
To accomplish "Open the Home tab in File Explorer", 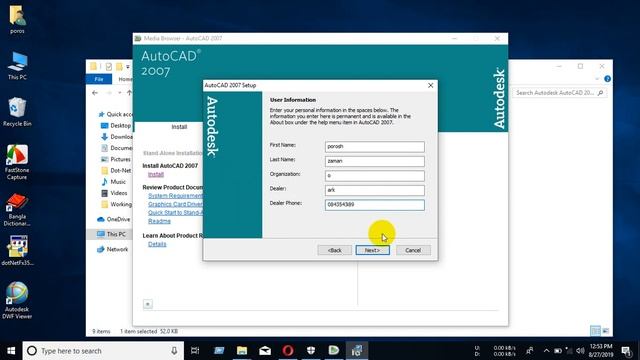I will tap(125, 79).
